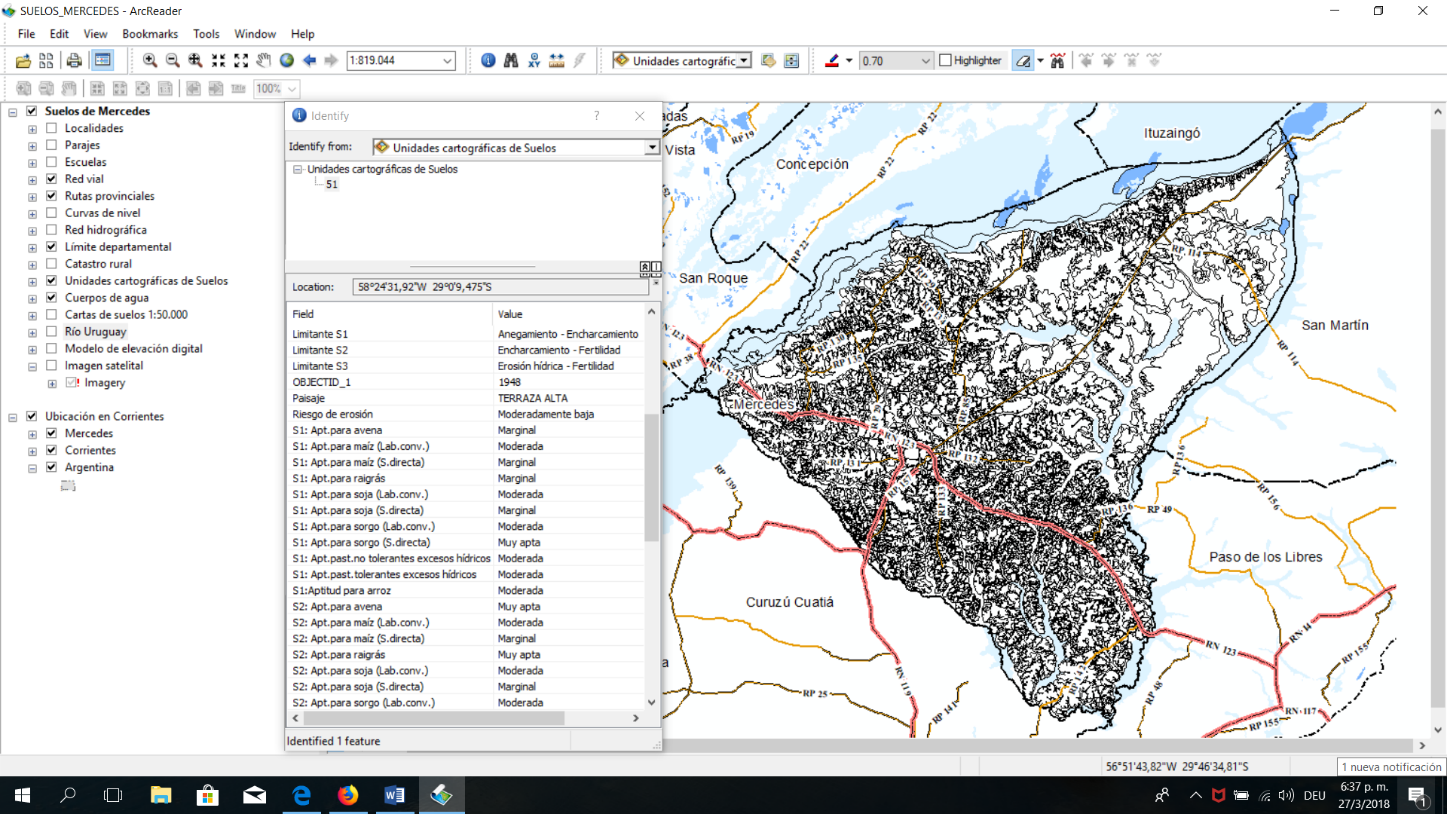Open the map scale dropdown

[447, 61]
